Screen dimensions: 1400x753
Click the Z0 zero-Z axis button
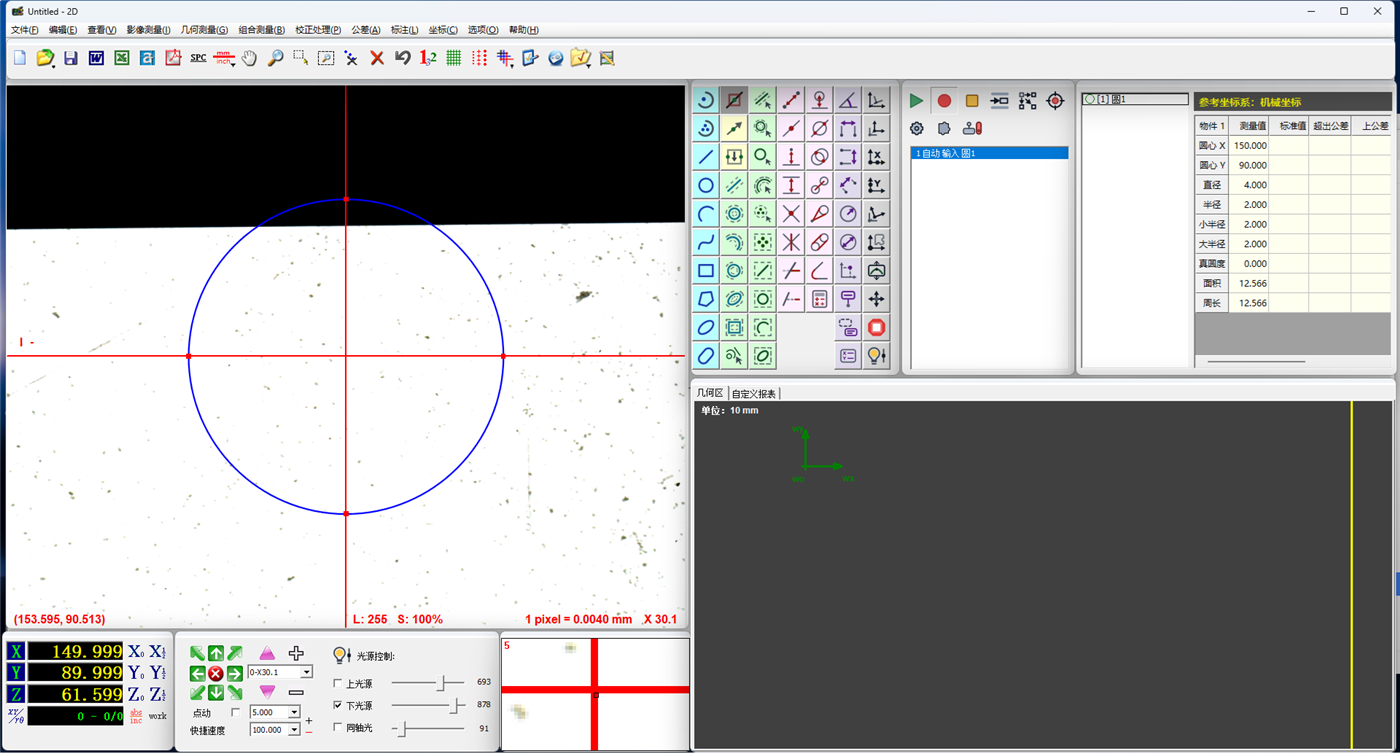[x=135, y=694]
